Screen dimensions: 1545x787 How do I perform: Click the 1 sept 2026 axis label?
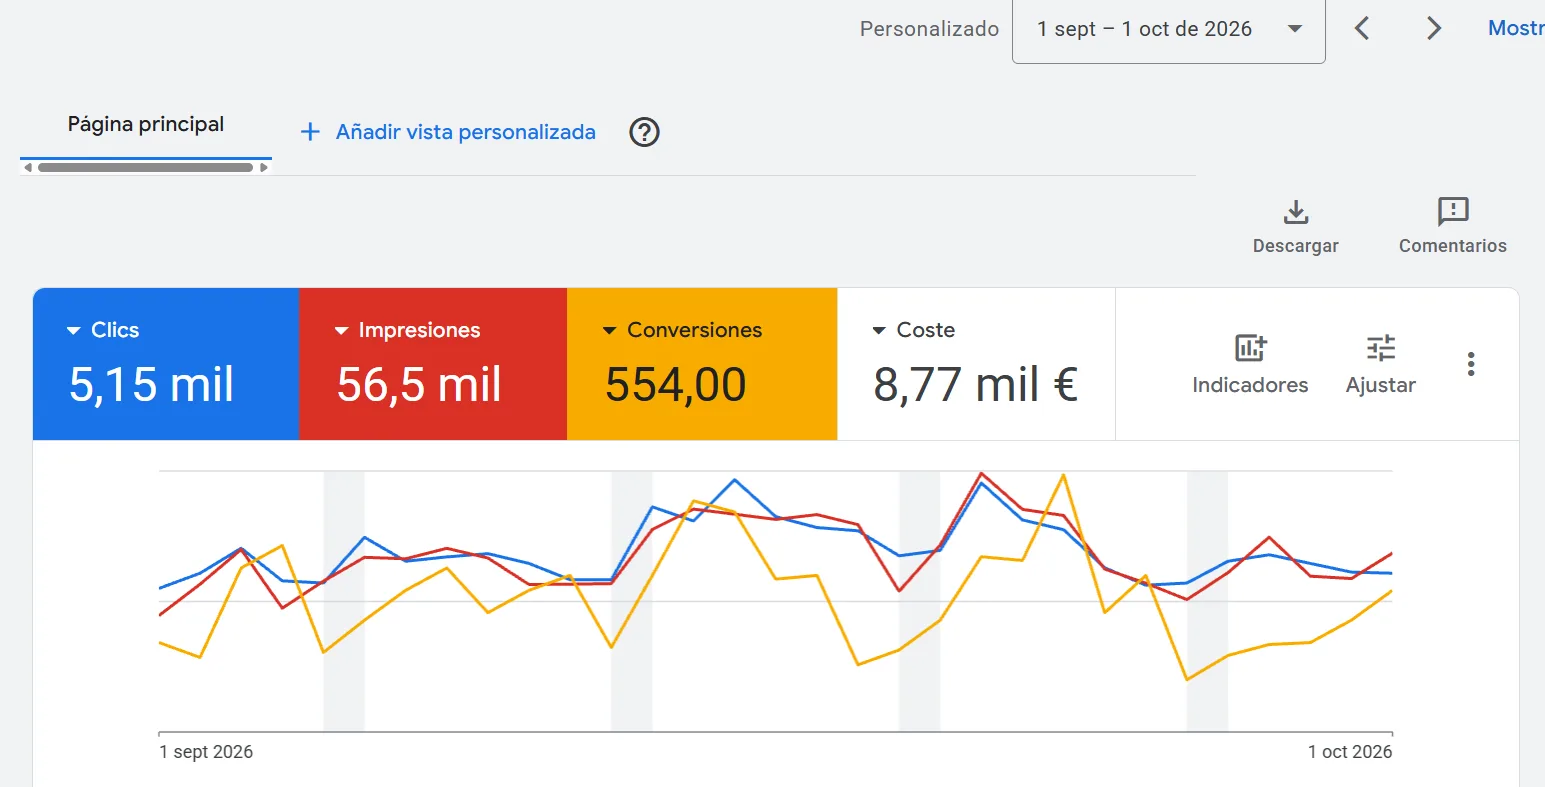206,752
